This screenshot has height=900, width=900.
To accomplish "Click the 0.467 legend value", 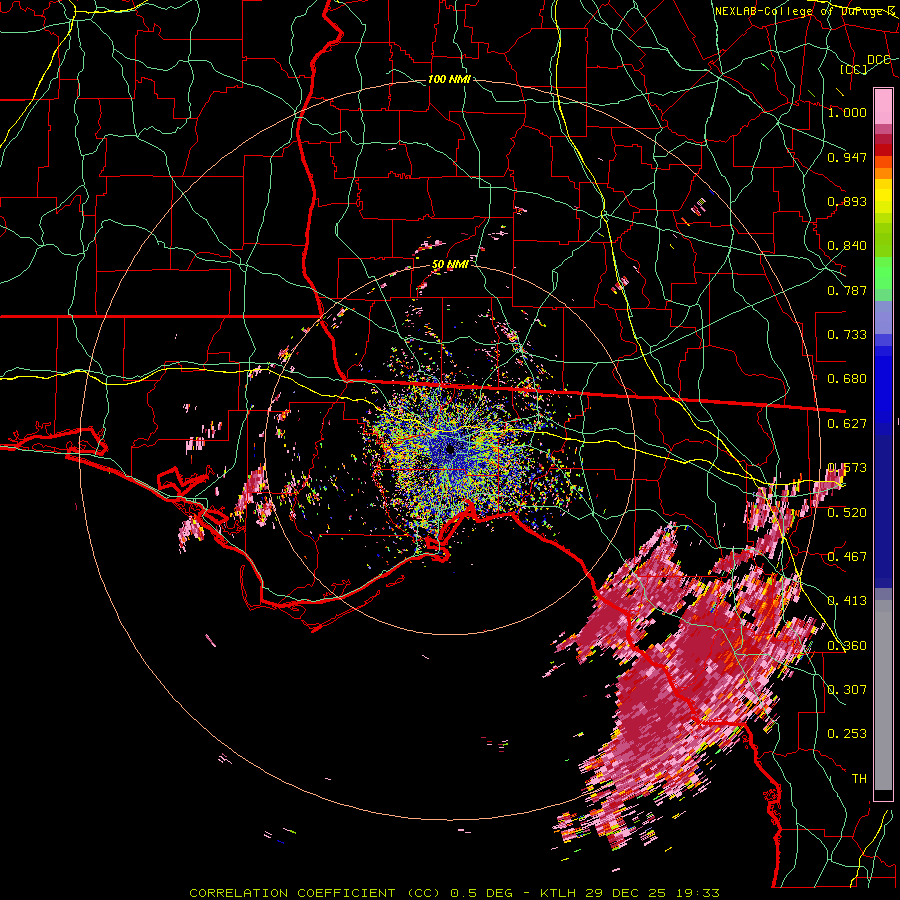I will pos(847,556).
